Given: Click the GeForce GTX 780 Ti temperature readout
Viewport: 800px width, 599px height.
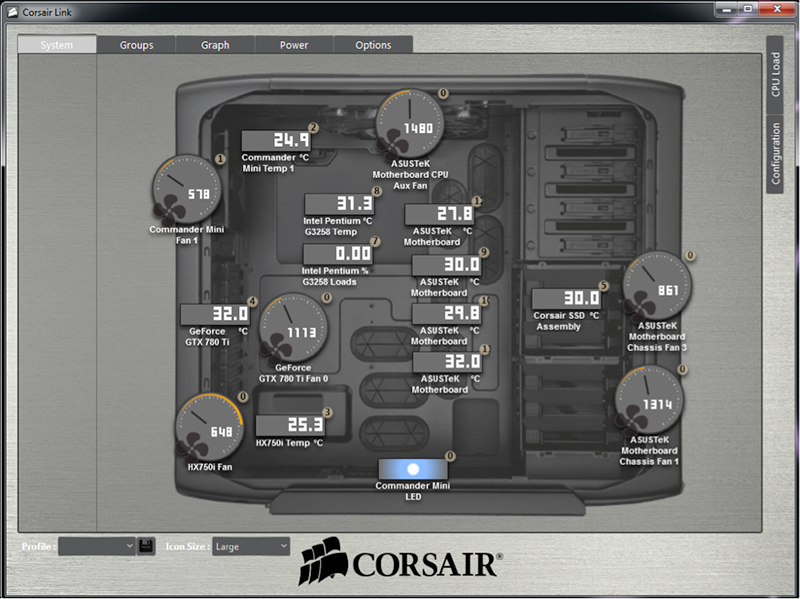Looking at the screenshot, I should [215, 314].
